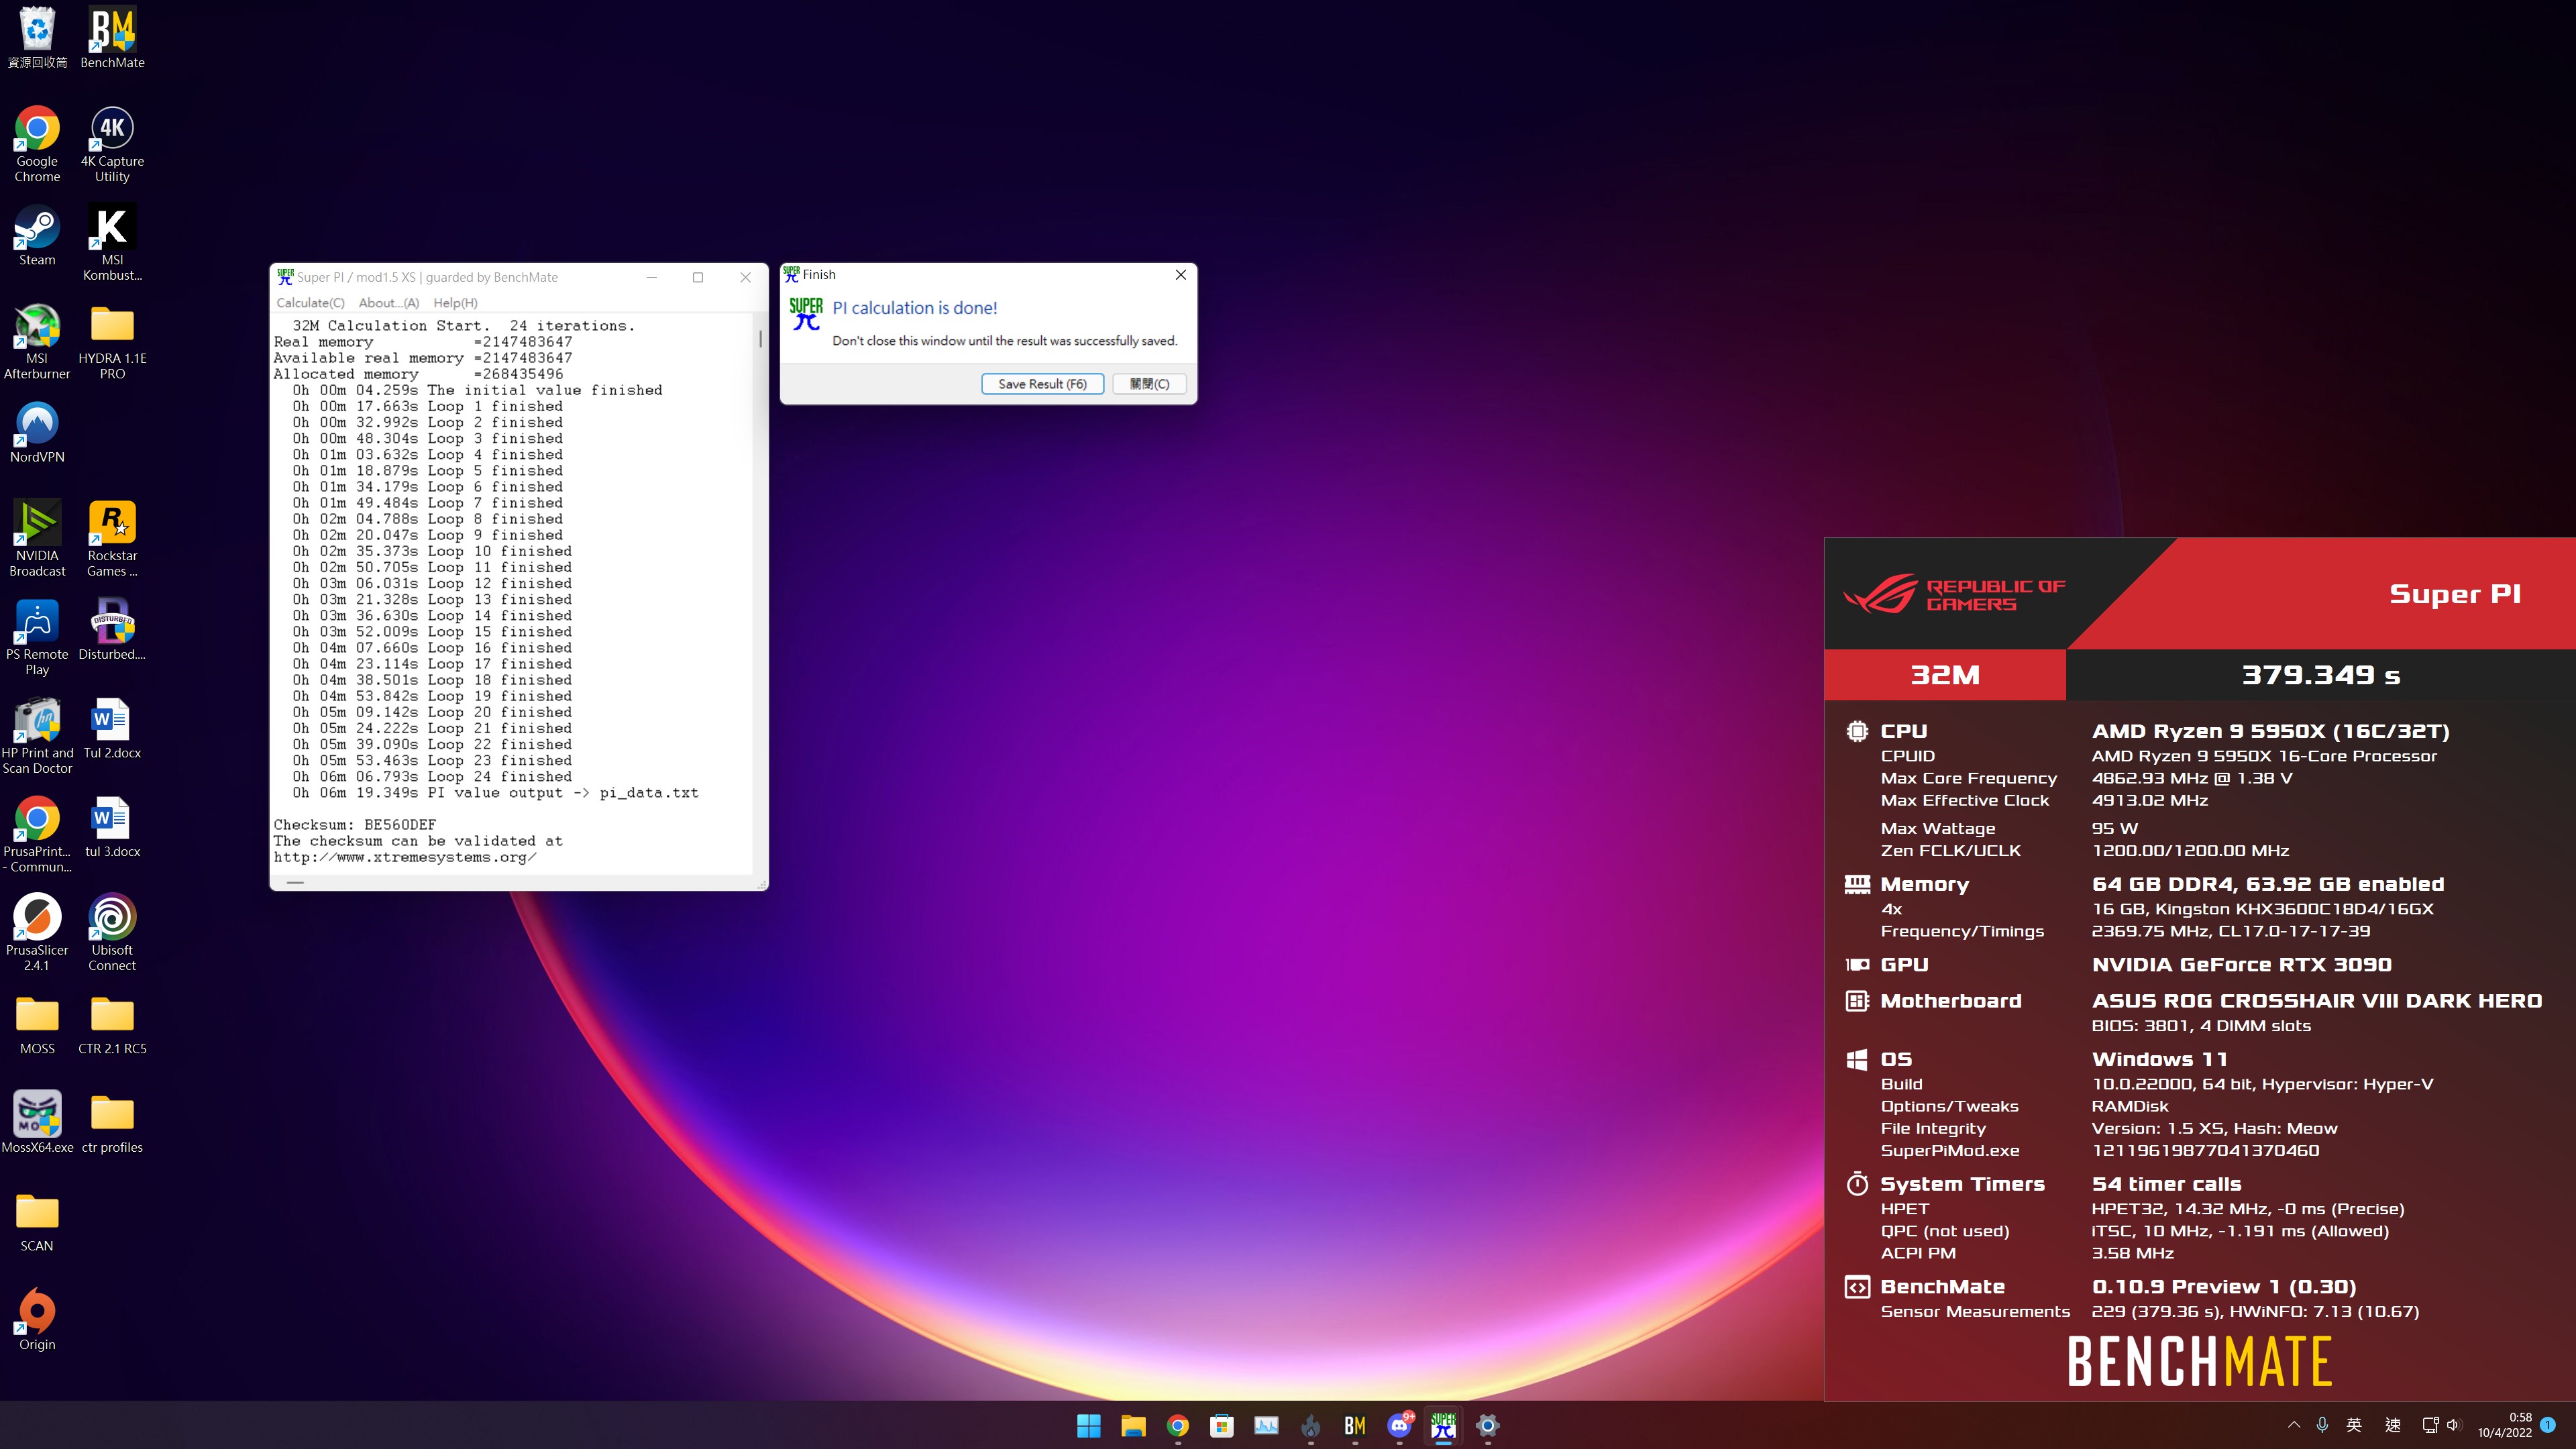Open the Calculate(C) menu in Super PI
Image resolution: width=2576 pixels, height=1449 pixels.
(x=310, y=303)
